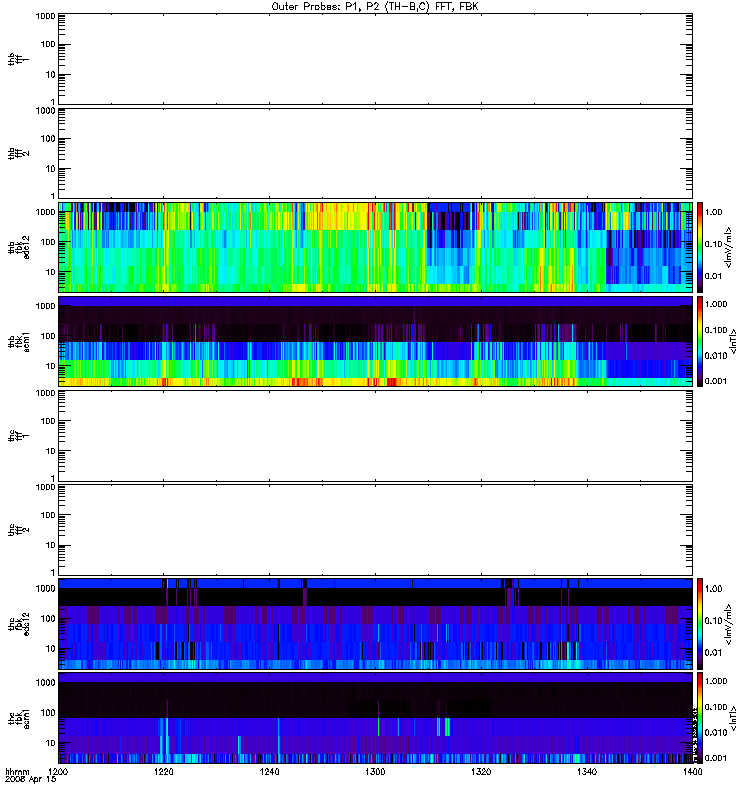Click the '1320' time axis label
The image size is (750, 800).
(x=481, y=772)
